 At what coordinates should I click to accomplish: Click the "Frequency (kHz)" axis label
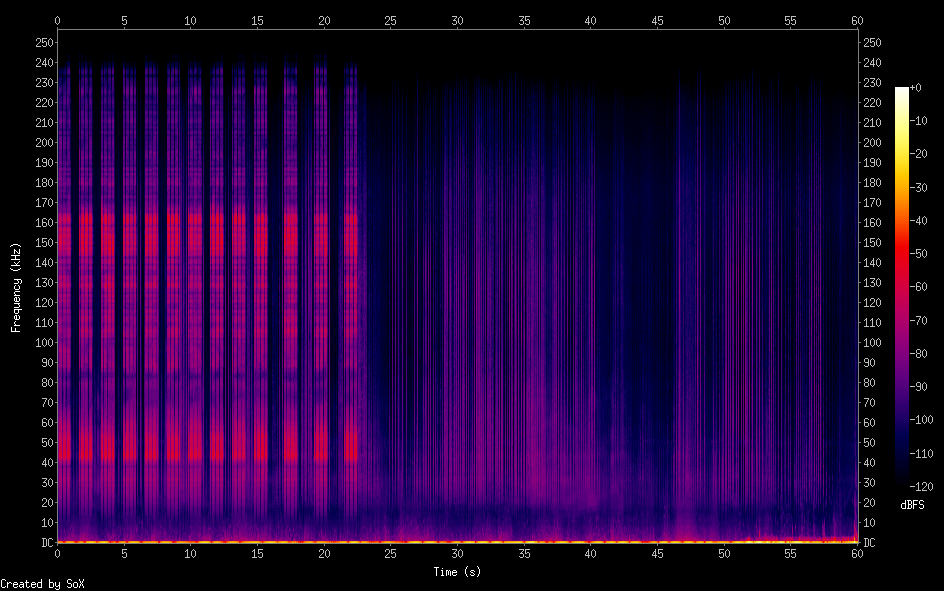[16, 287]
